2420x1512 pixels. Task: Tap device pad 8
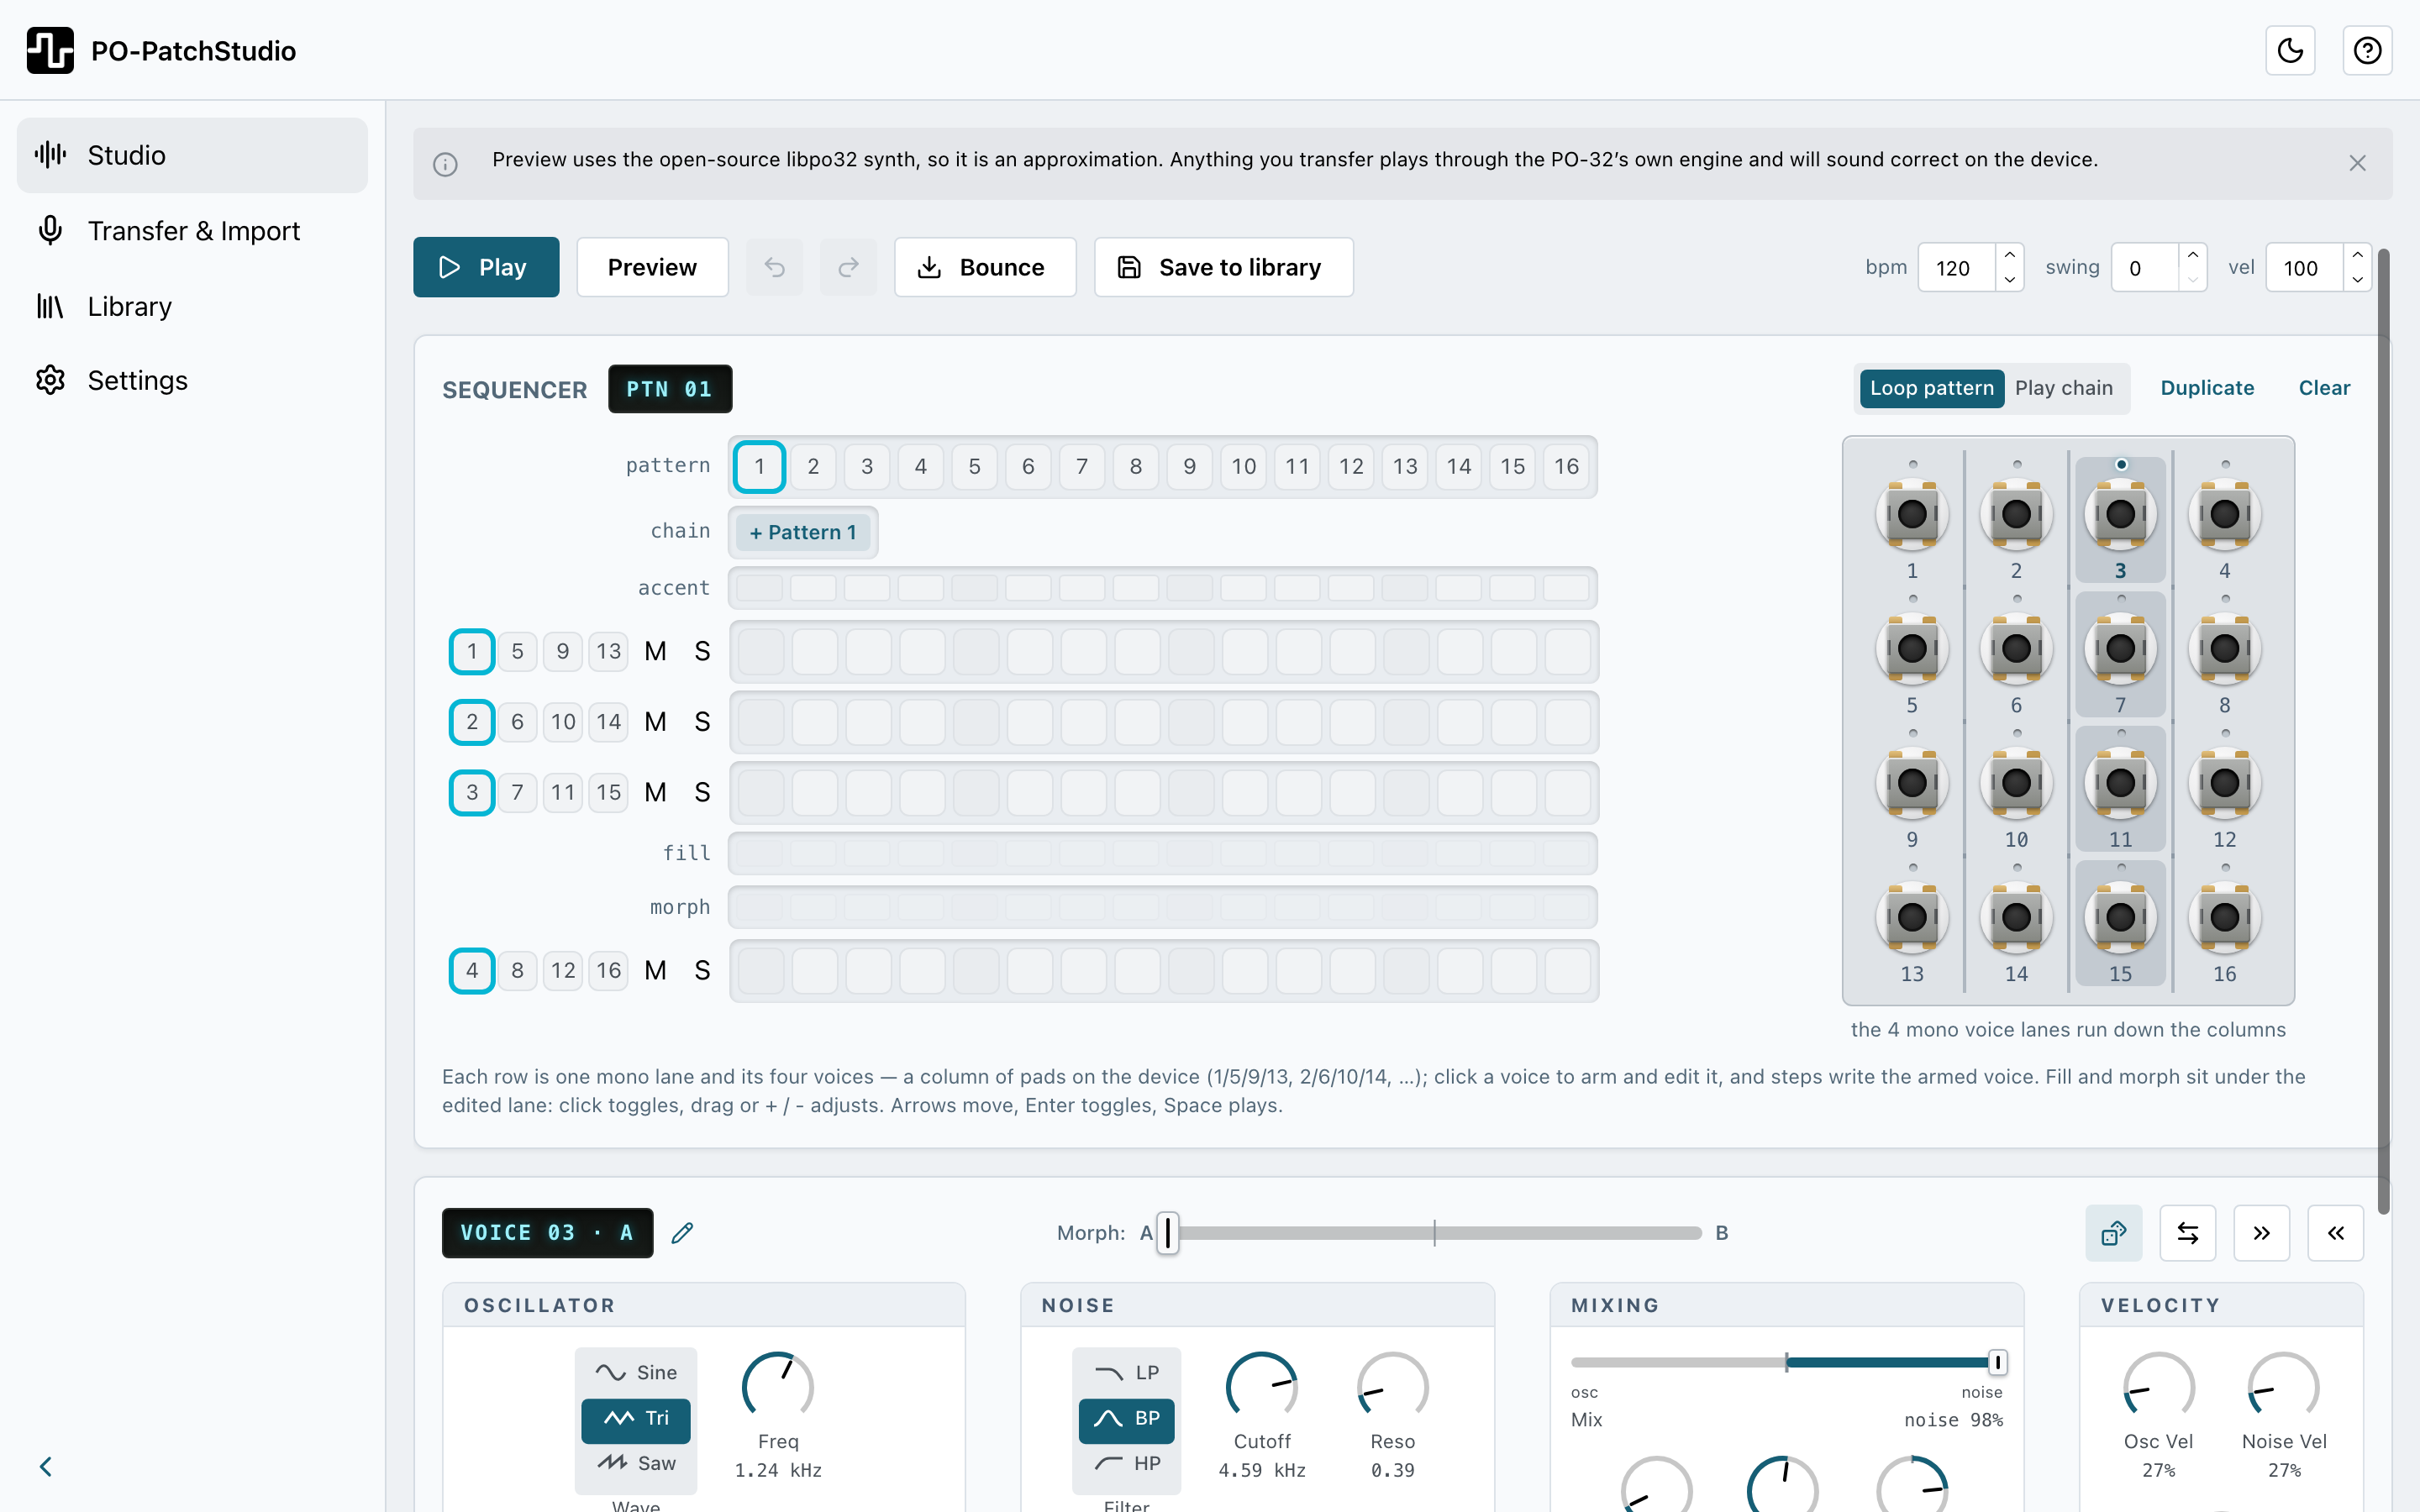(x=2225, y=649)
